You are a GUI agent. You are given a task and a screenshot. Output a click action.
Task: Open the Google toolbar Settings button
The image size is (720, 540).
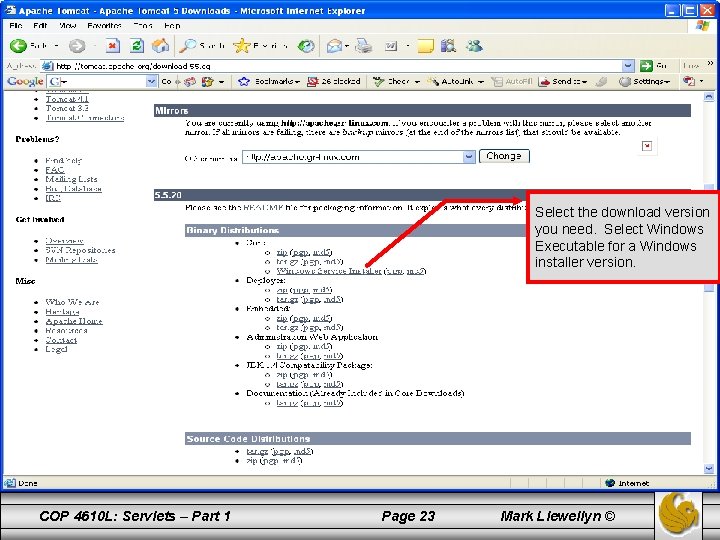644,81
